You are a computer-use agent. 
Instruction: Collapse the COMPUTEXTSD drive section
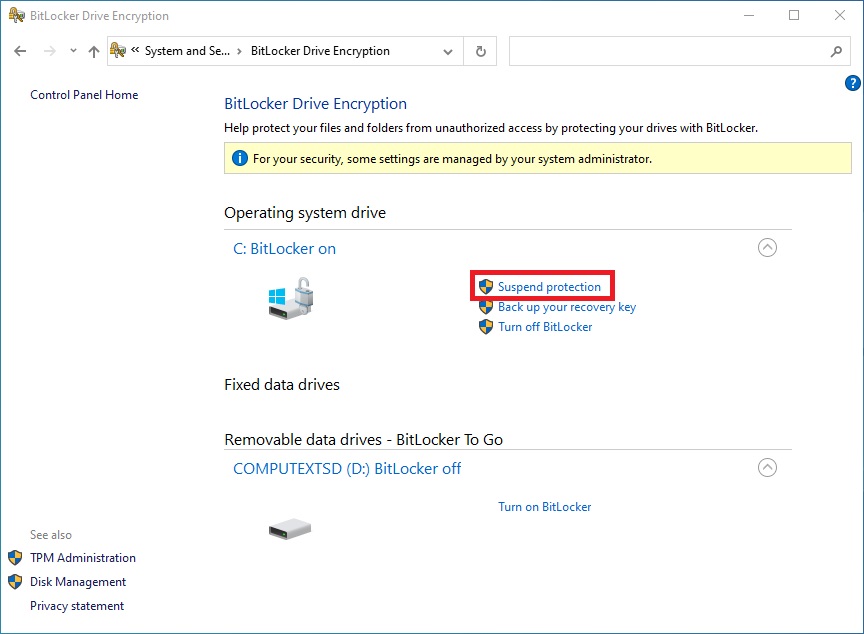point(767,467)
